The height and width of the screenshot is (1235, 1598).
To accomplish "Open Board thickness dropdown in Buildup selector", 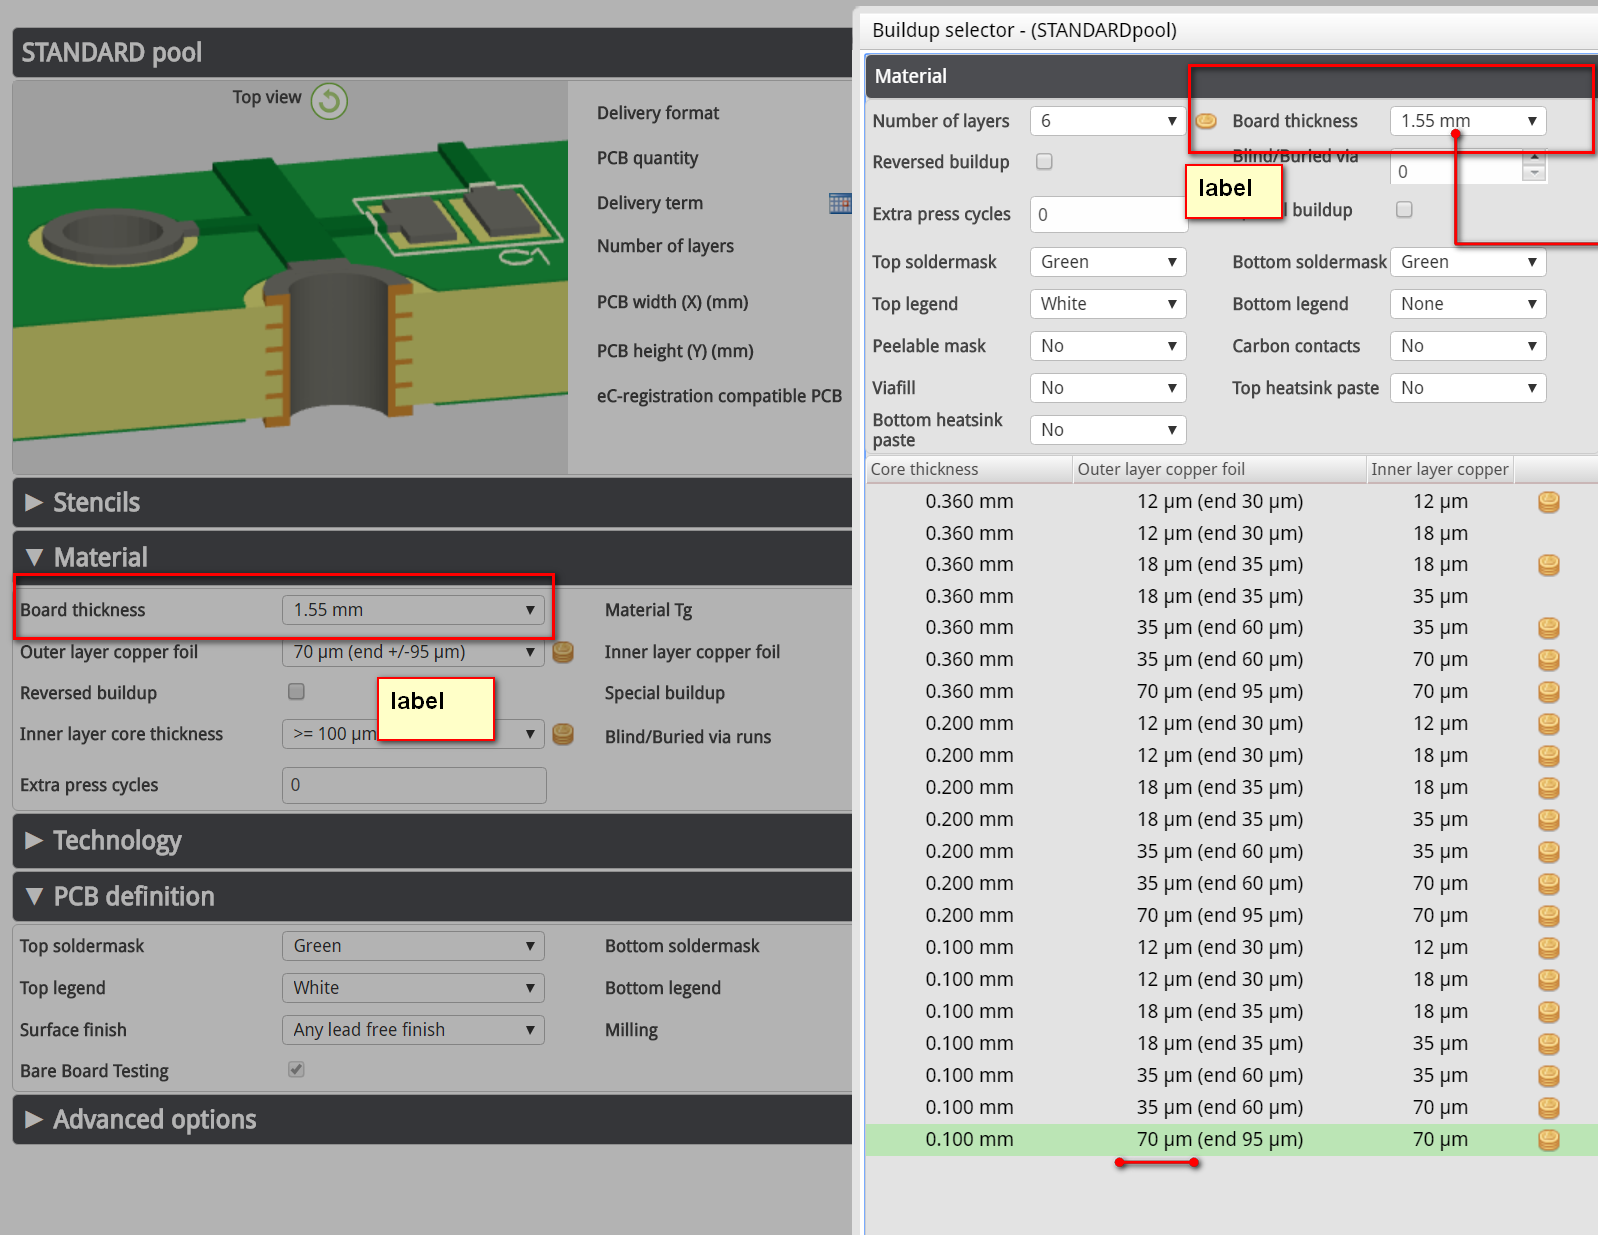I will point(1468,121).
